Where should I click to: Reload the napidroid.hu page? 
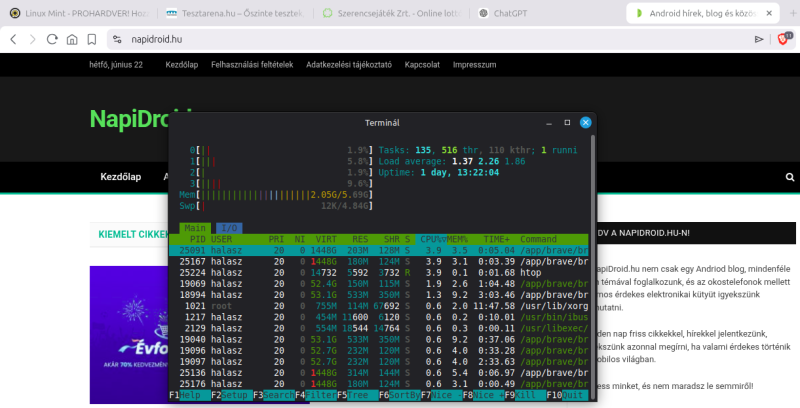pyautogui.click(x=52, y=39)
